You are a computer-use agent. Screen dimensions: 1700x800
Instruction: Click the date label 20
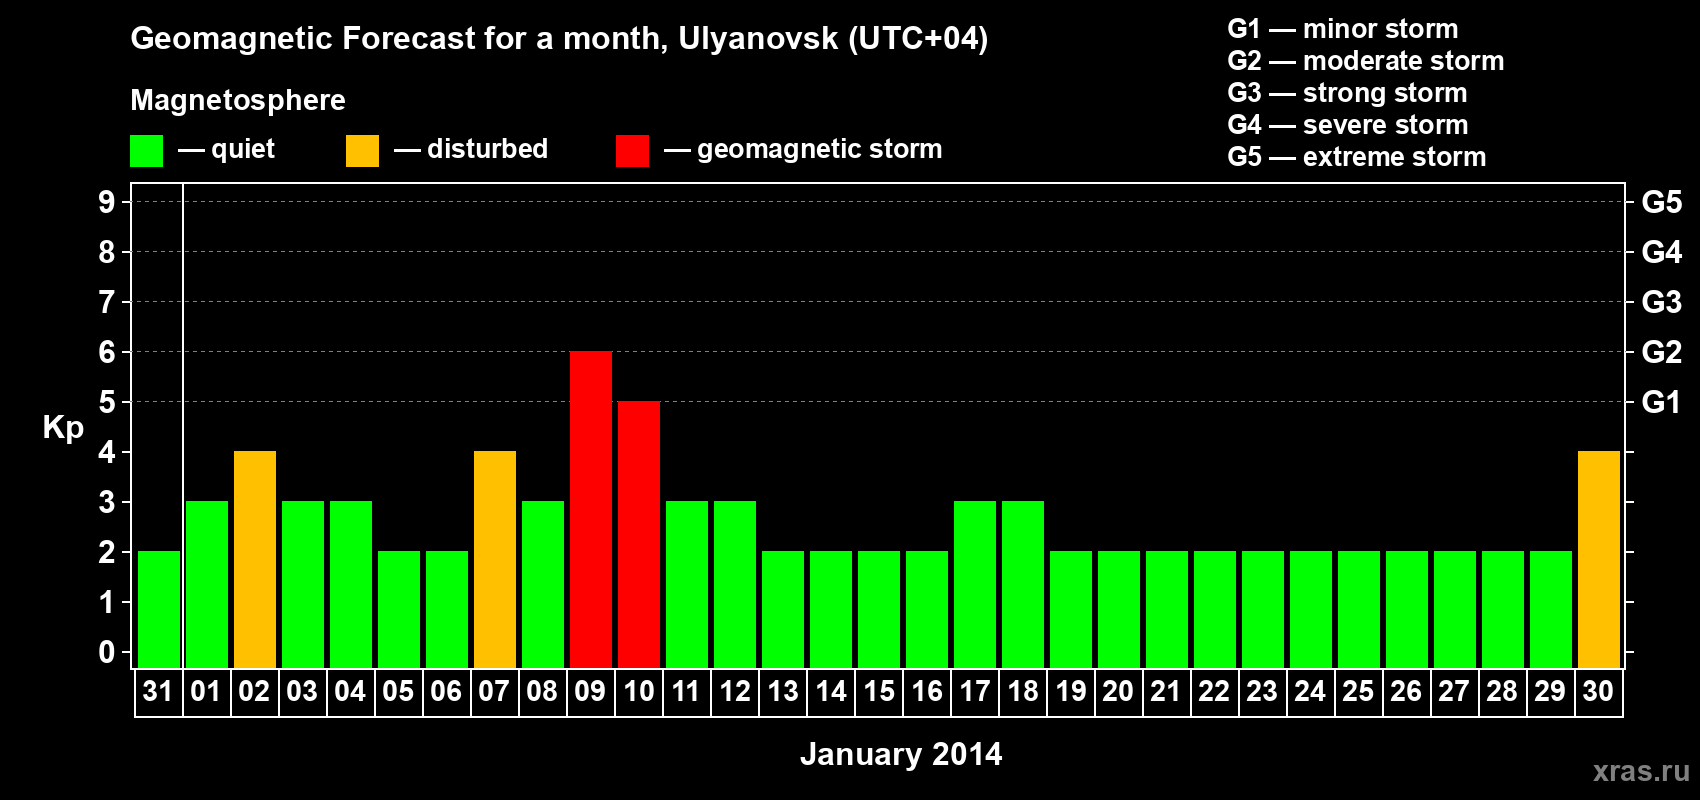coord(1118,691)
